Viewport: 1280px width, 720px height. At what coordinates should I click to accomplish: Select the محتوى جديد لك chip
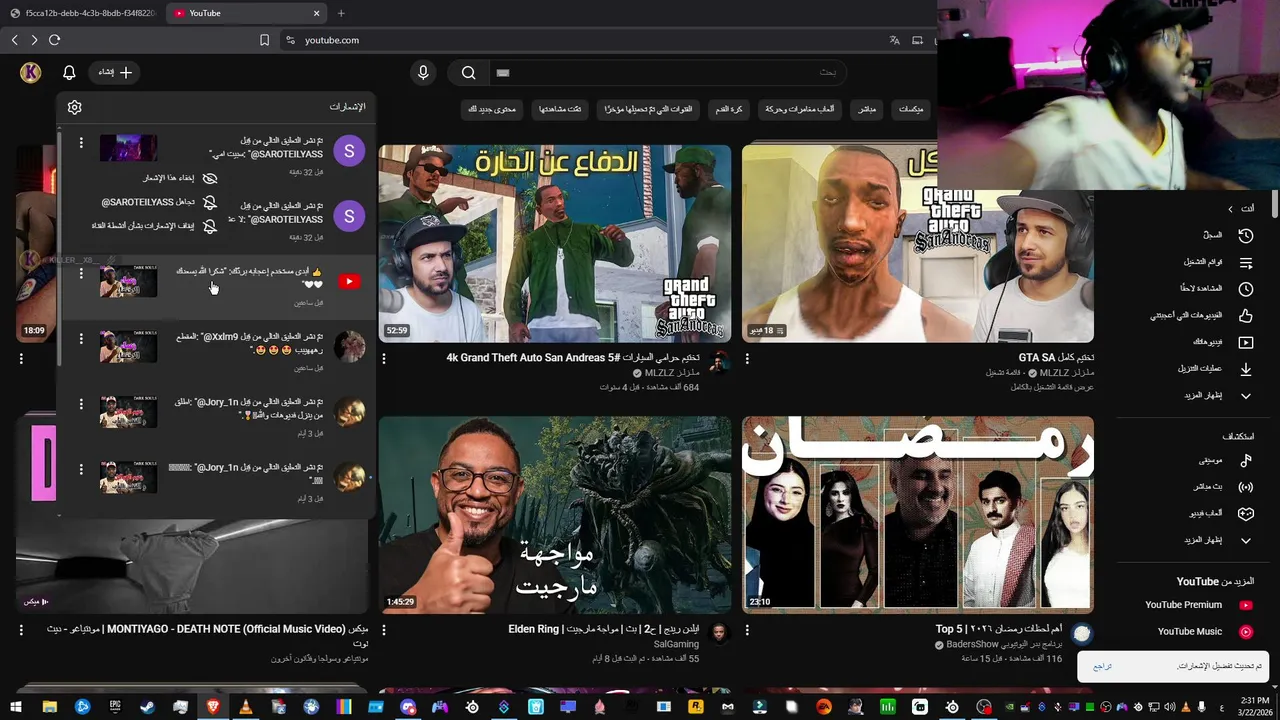click(x=492, y=108)
